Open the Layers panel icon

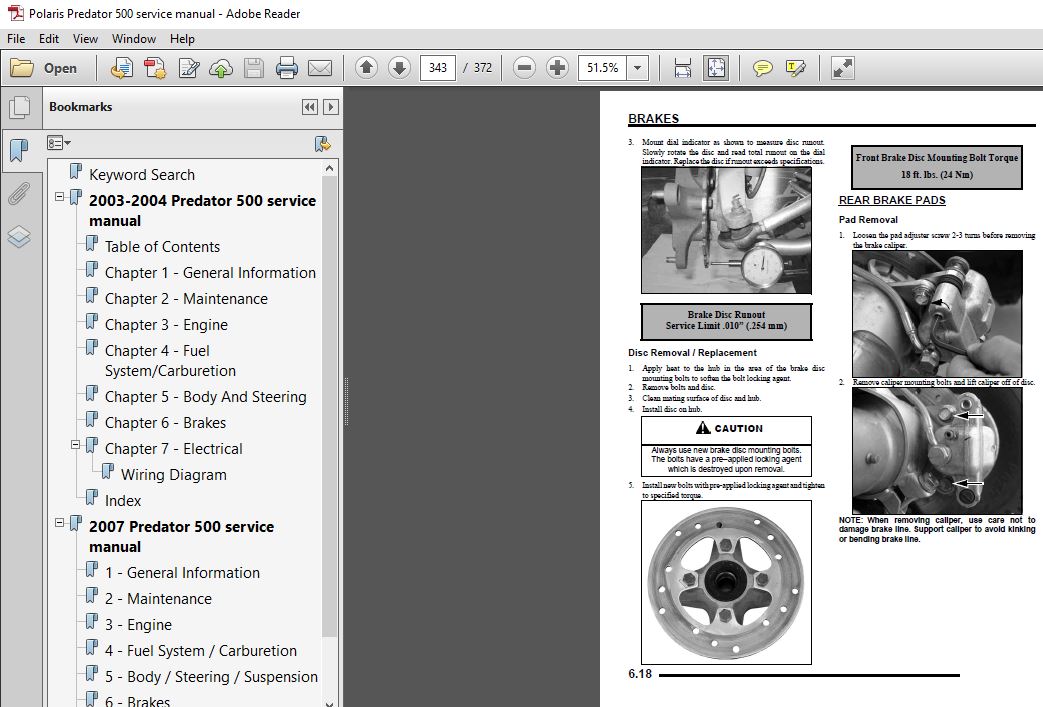pyautogui.click(x=19, y=237)
